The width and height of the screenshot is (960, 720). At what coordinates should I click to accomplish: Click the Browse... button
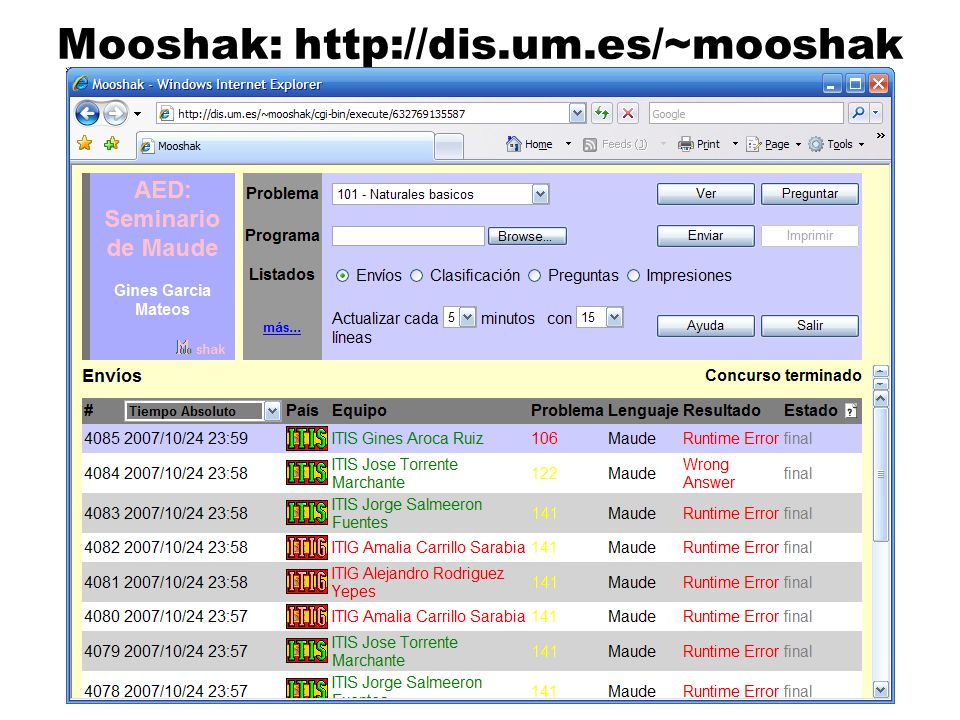pyautogui.click(x=527, y=236)
